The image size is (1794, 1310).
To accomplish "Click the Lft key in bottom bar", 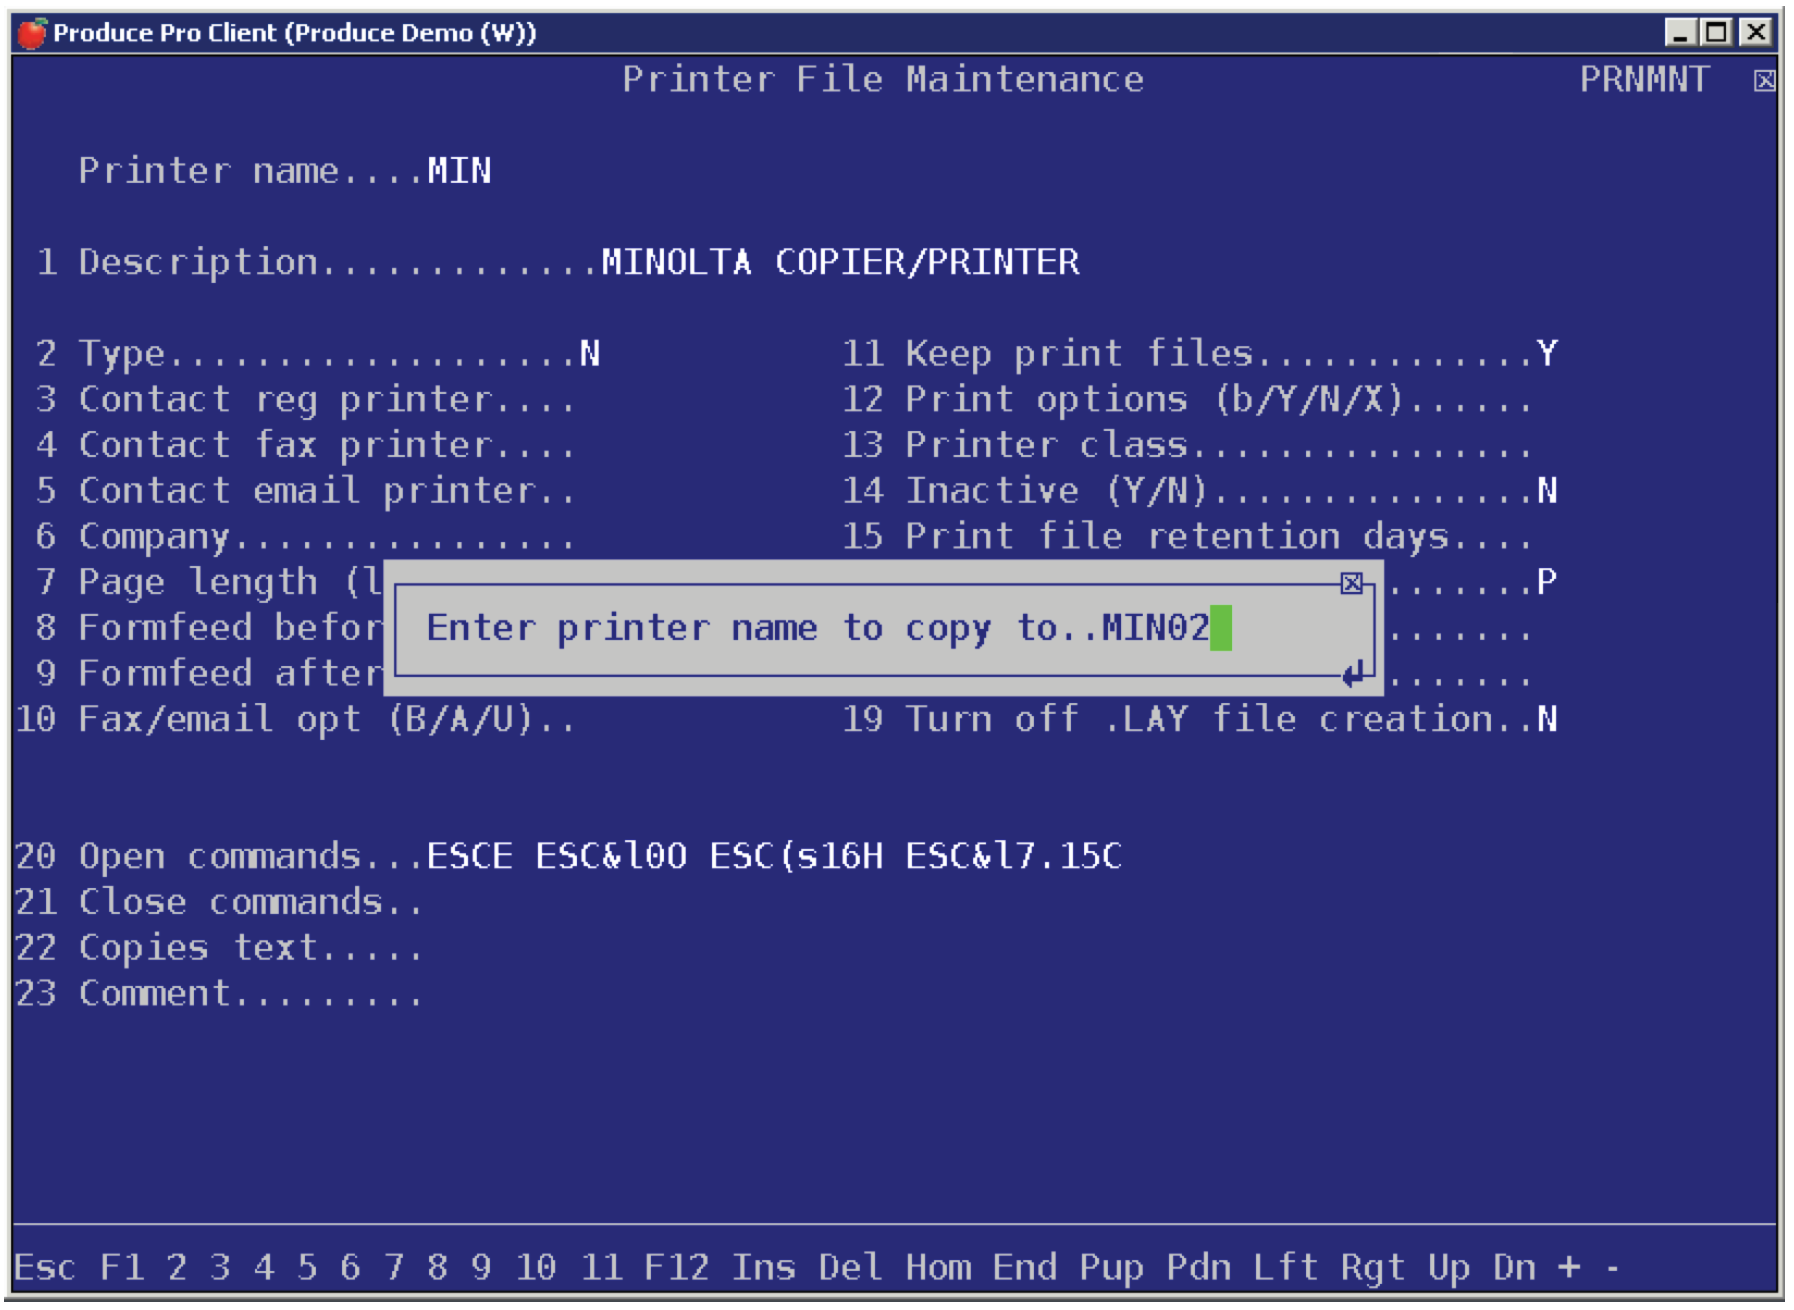I will point(1285,1267).
